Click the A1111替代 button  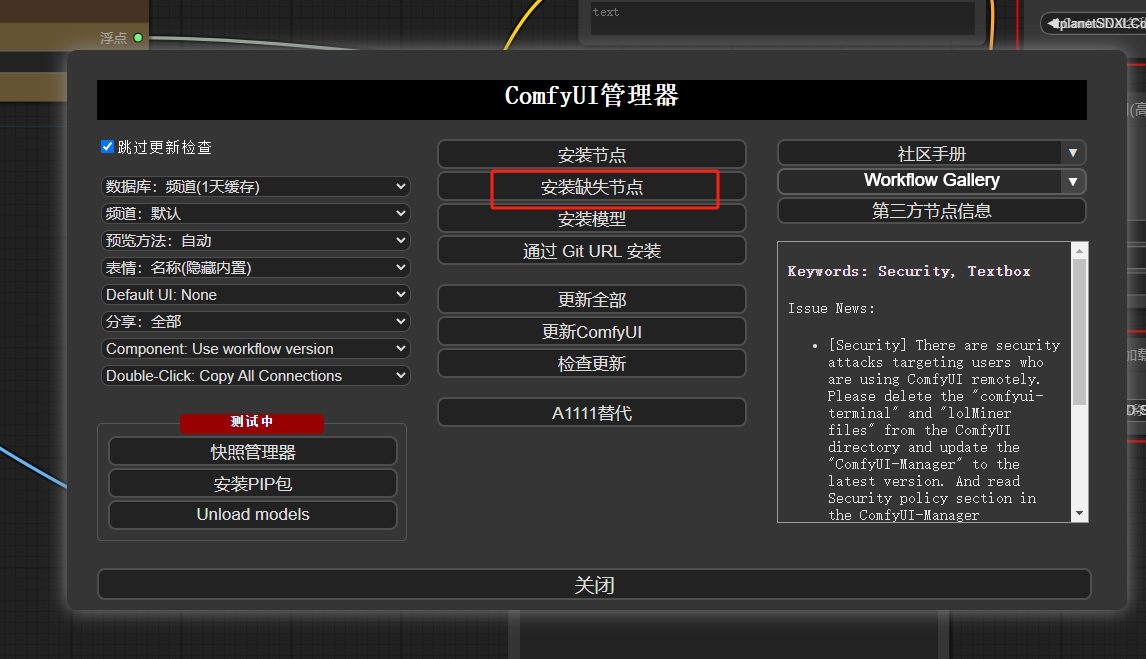591,413
